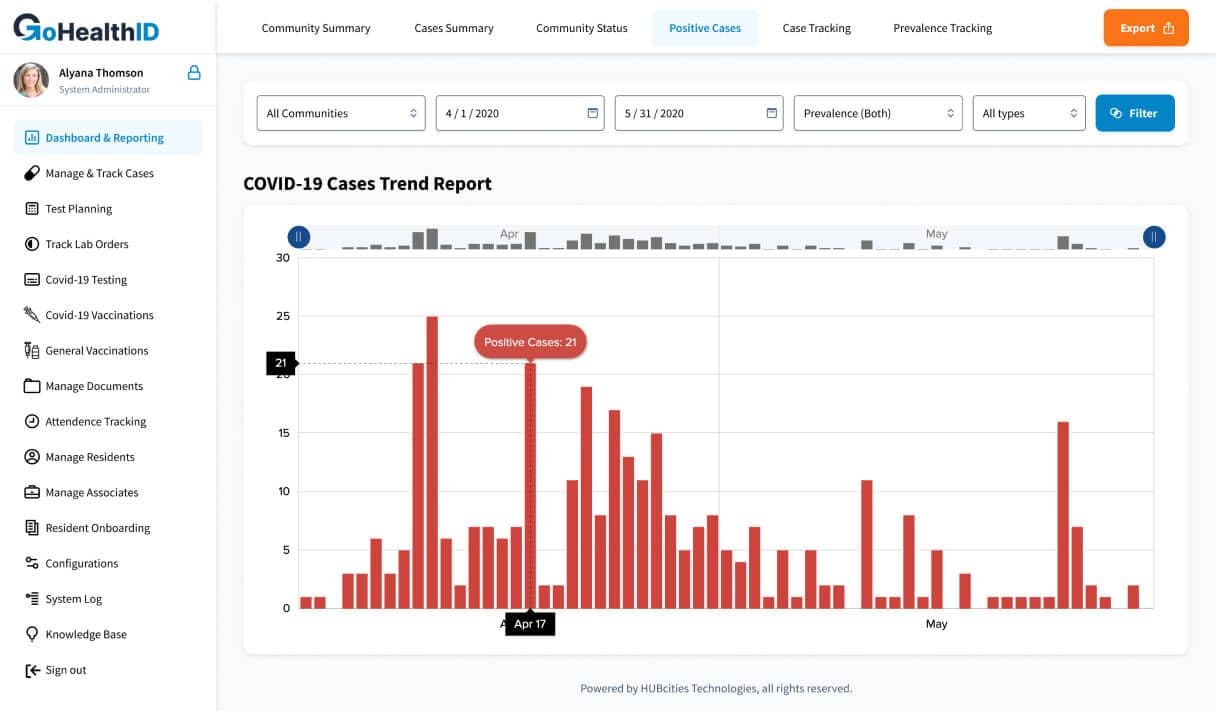Click the start date 4/1/2020 field
Viewport: 1216px width, 711px height.
pos(520,113)
